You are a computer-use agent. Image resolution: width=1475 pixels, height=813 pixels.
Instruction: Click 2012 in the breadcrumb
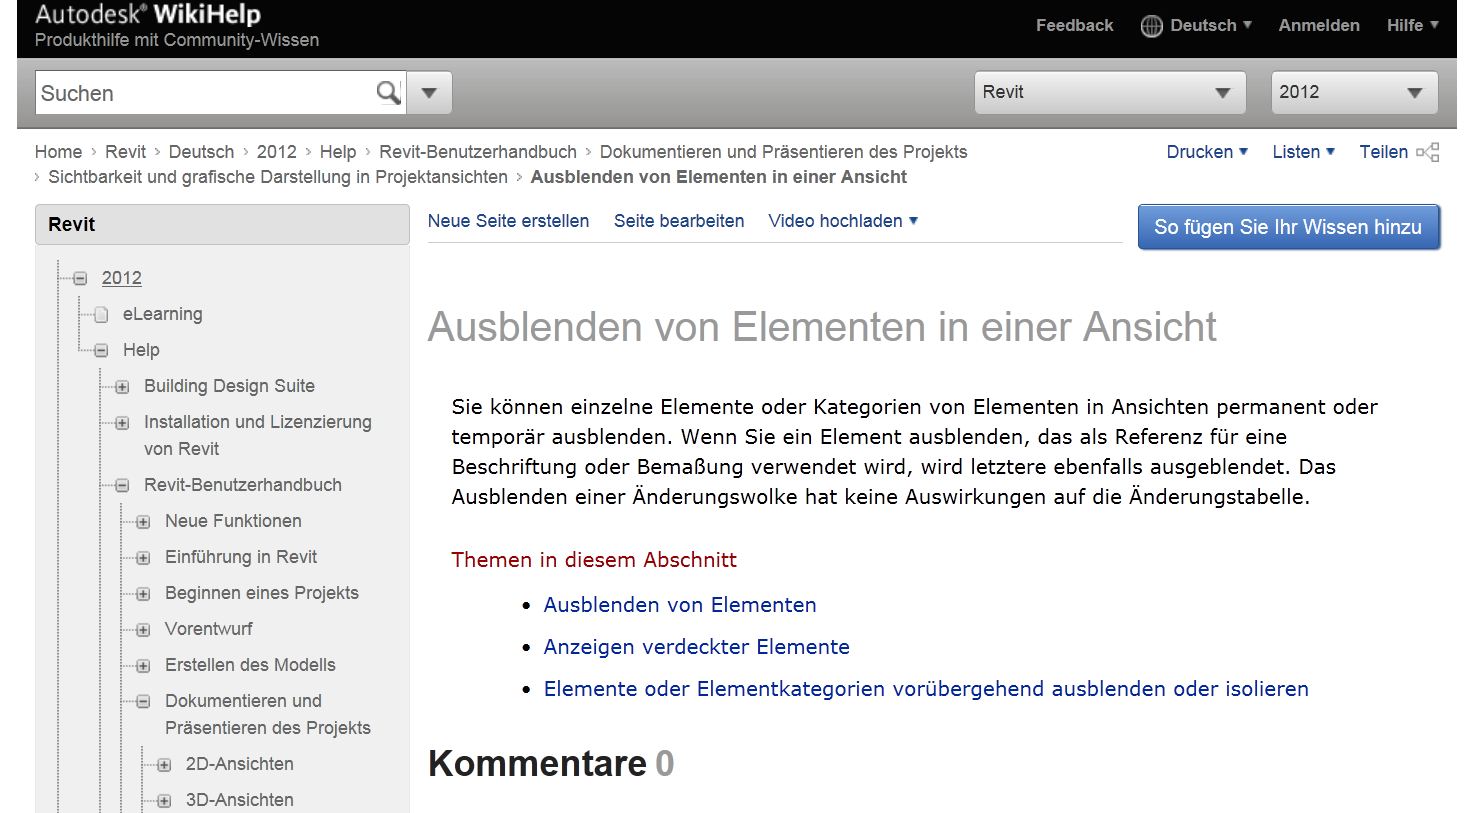tap(276, 152)
